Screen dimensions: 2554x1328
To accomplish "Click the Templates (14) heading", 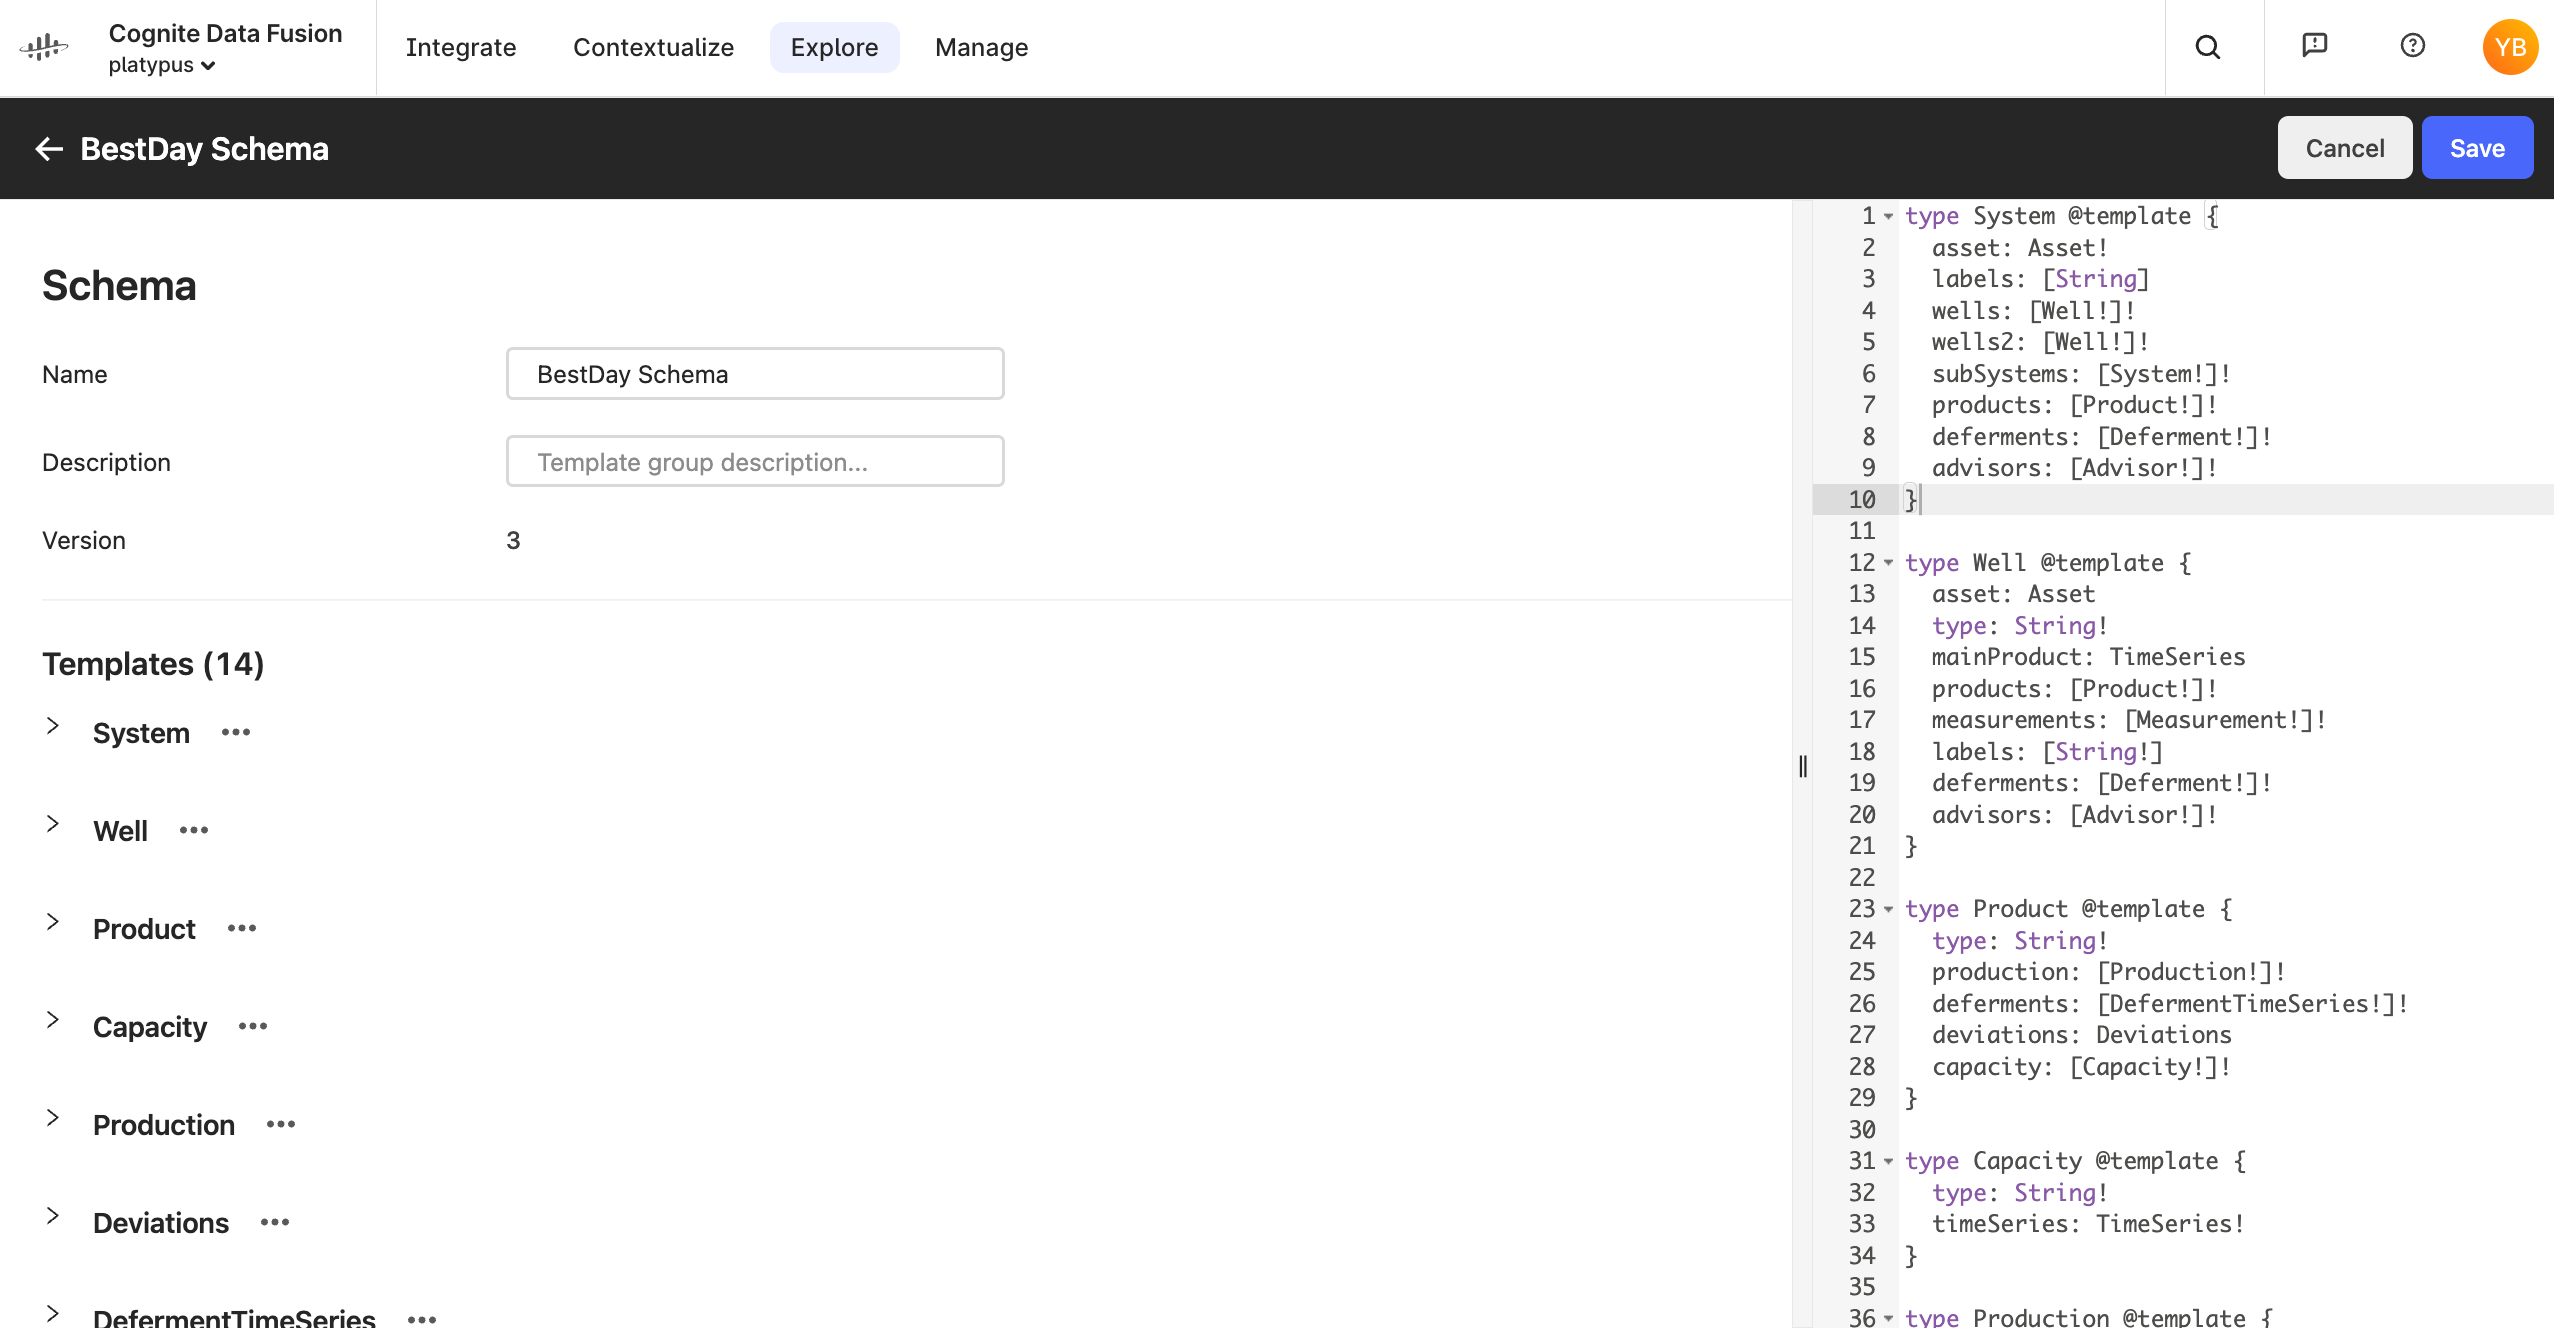I will [x=153, y=664].
